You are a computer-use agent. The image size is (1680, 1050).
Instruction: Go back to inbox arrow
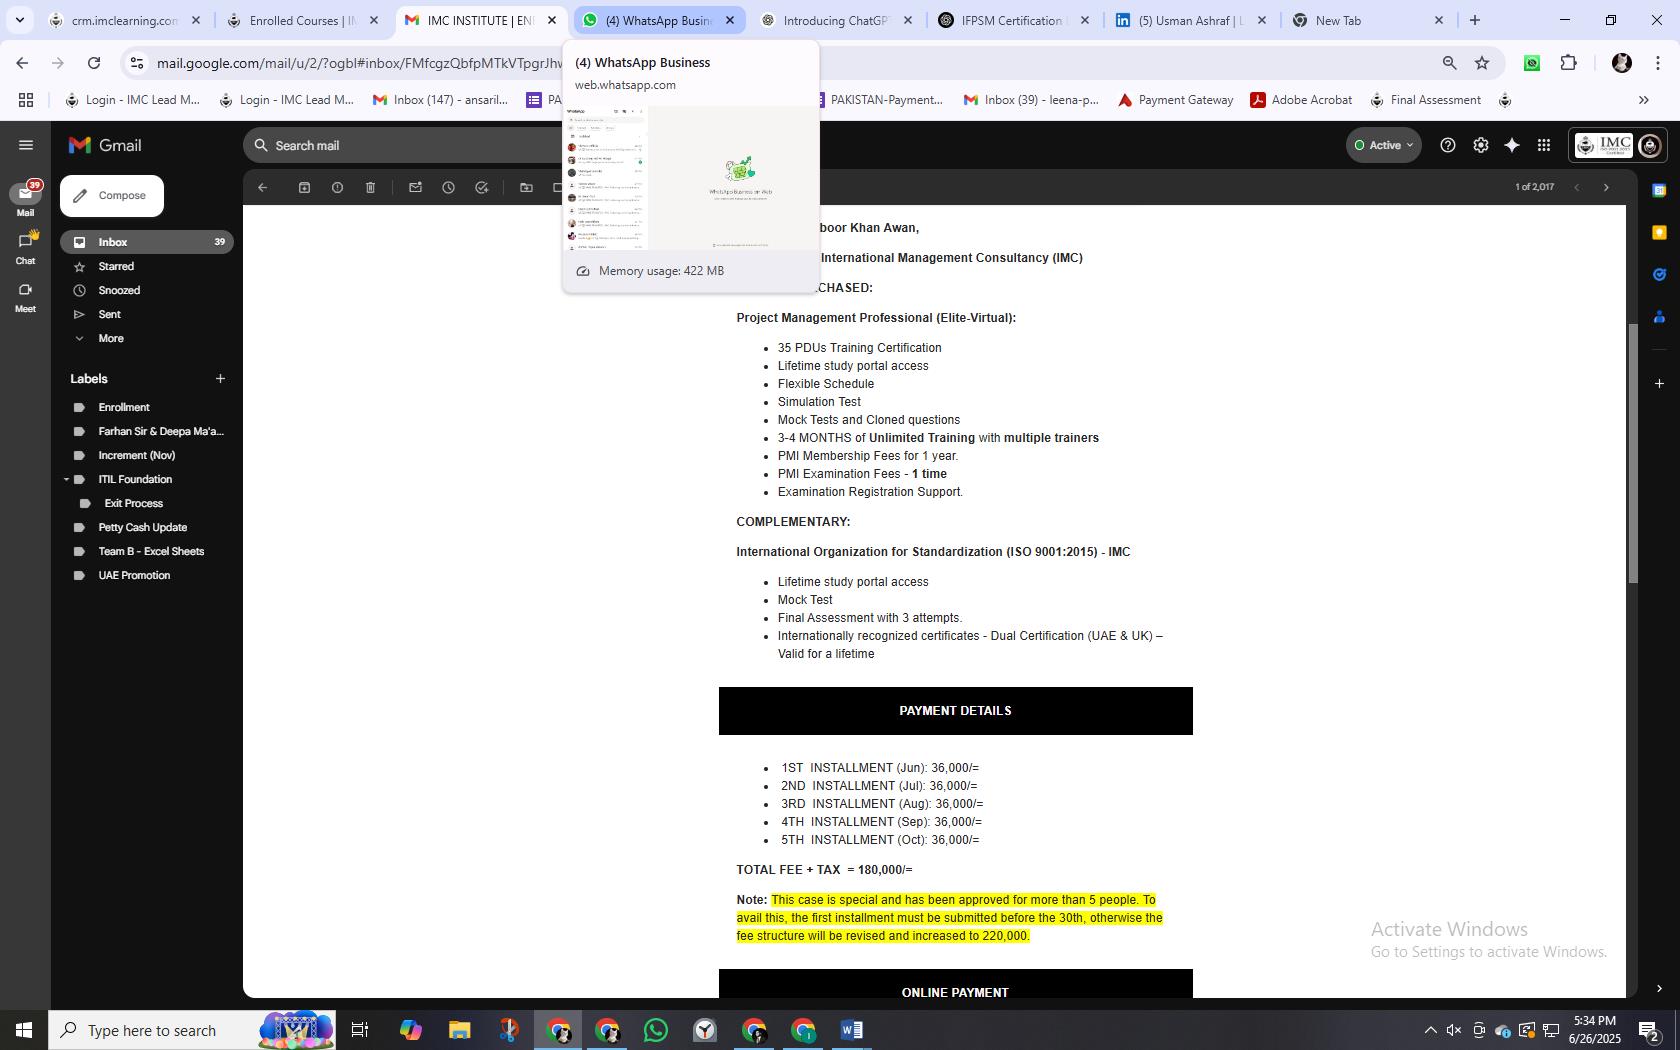tap(263, 187)
